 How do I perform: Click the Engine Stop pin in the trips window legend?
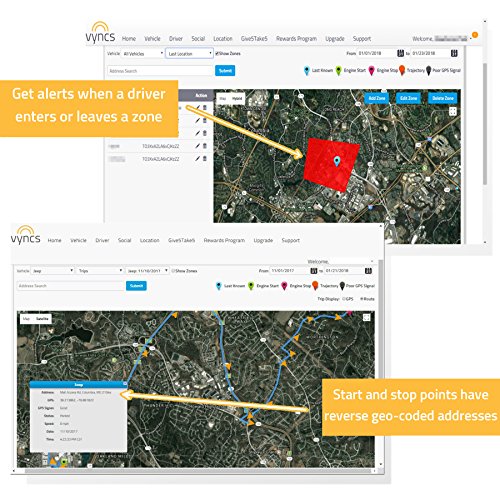284,286
